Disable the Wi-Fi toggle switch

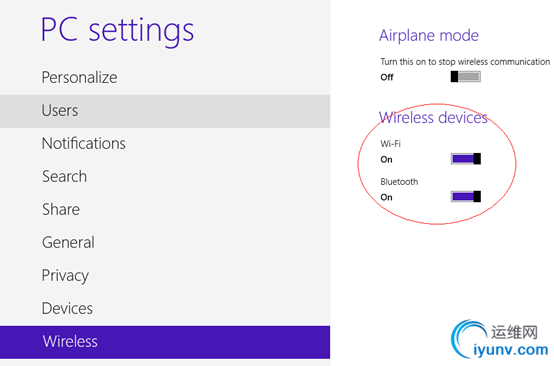coord(465,159)
